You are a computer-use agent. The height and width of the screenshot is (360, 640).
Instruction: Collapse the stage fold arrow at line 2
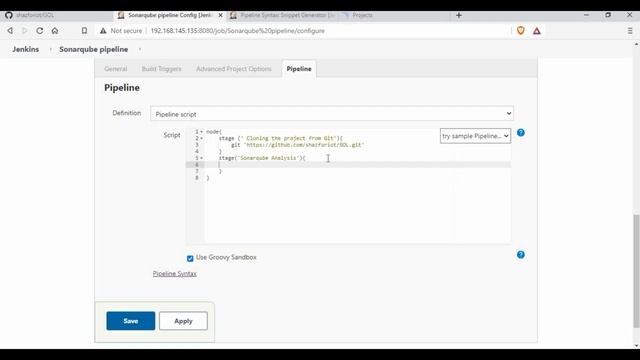pyautogui.click(x=202, y=138)
